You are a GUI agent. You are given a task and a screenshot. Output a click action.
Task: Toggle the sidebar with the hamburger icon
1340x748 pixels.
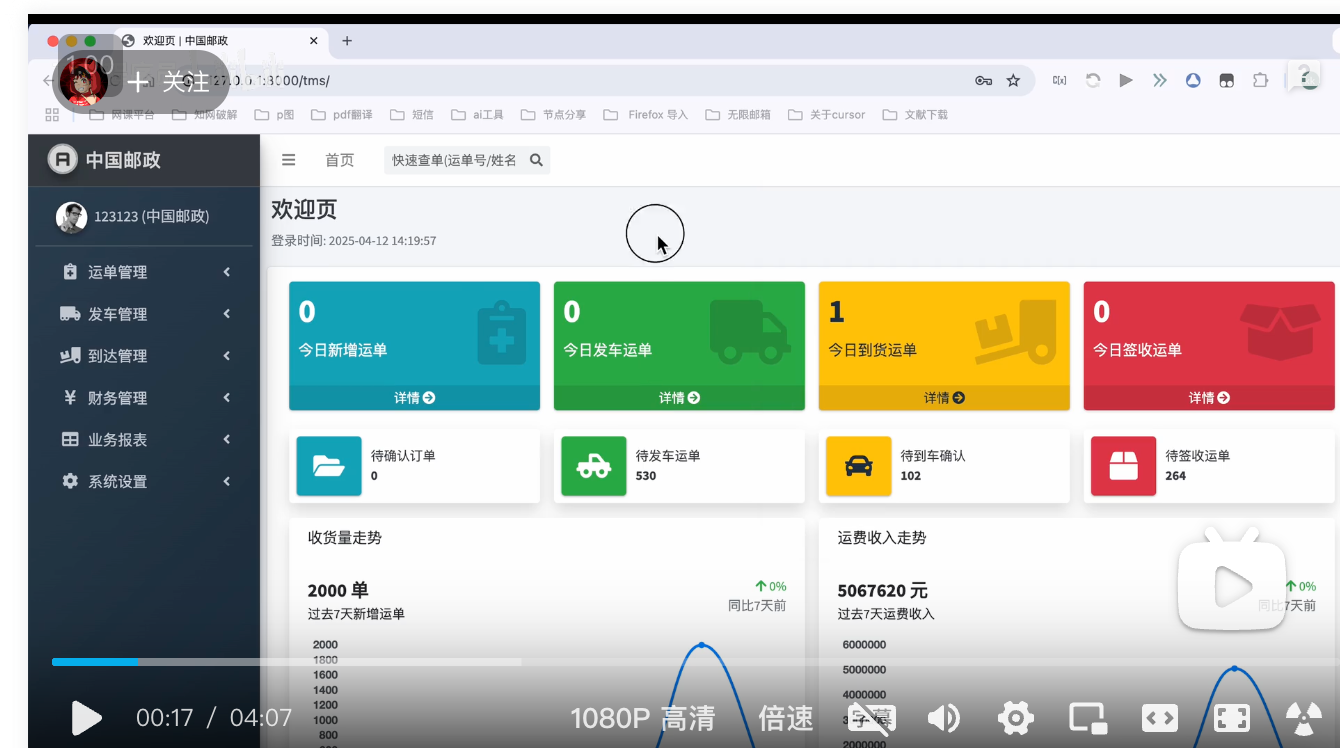click(288, 160)
